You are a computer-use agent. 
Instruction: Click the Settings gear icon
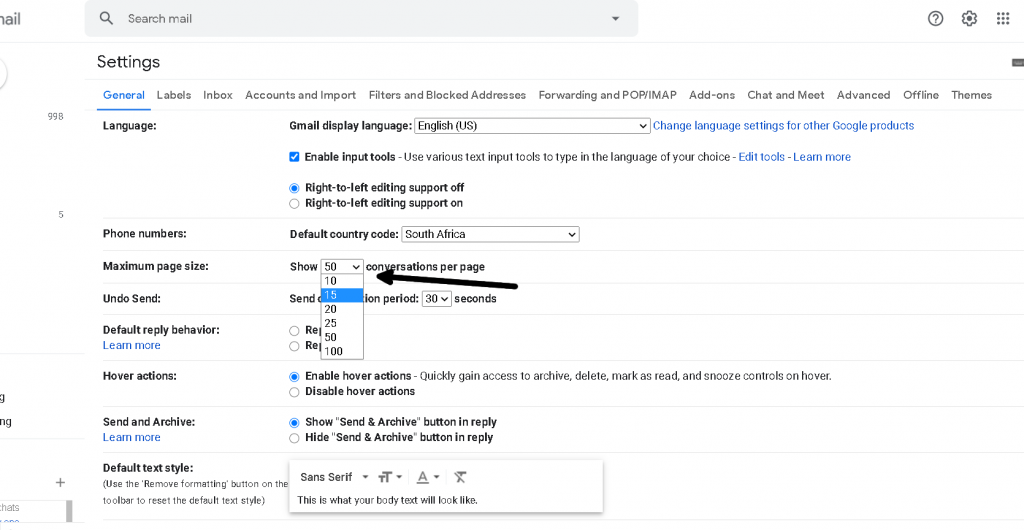pyautogui.click(x=969, y=19)
